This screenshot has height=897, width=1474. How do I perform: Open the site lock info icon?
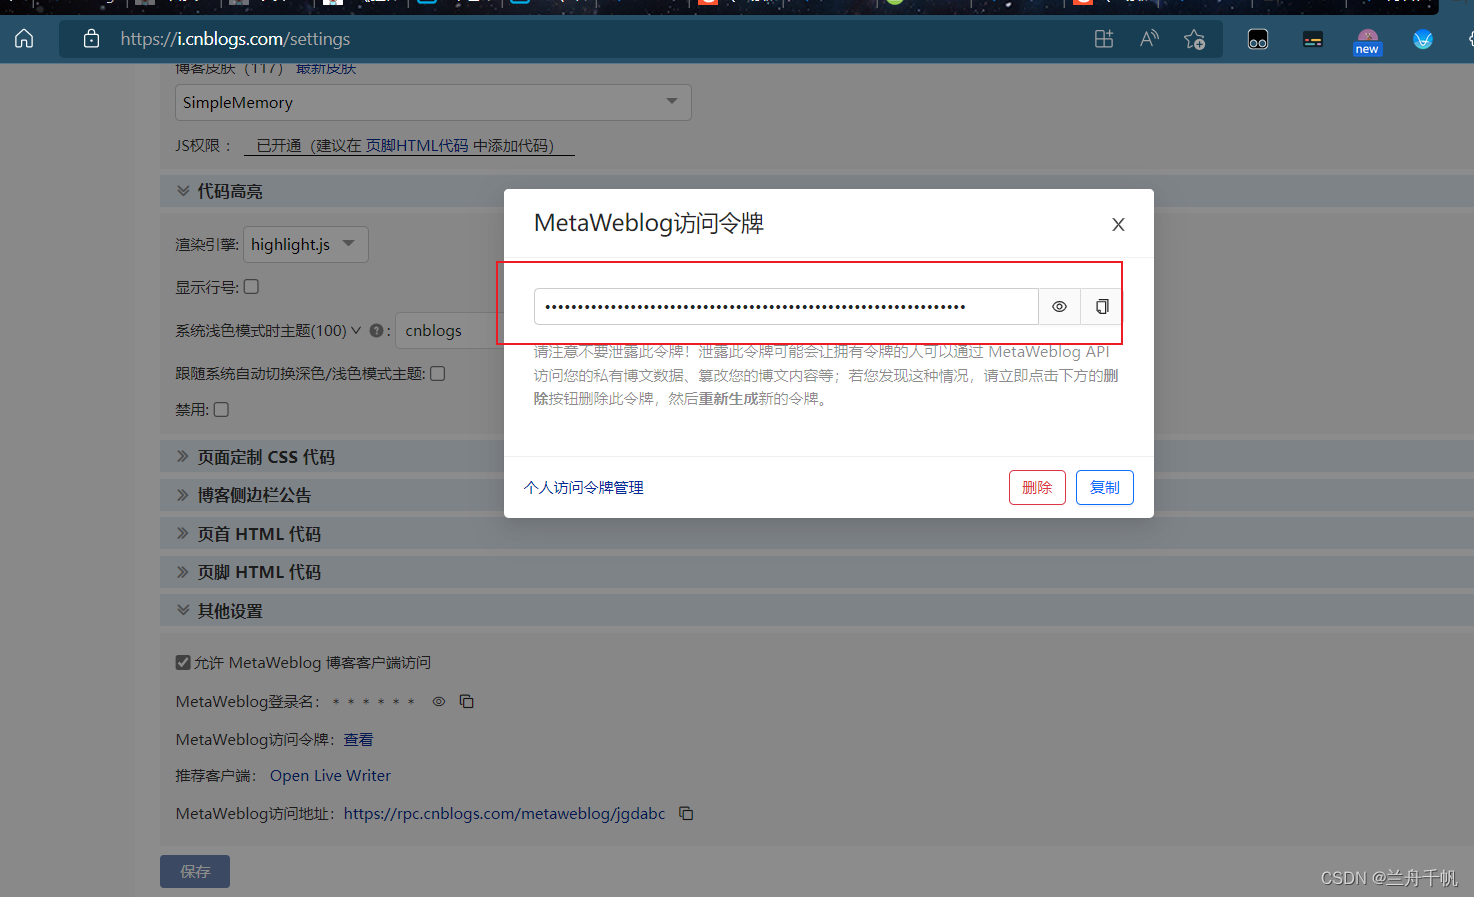91,39
